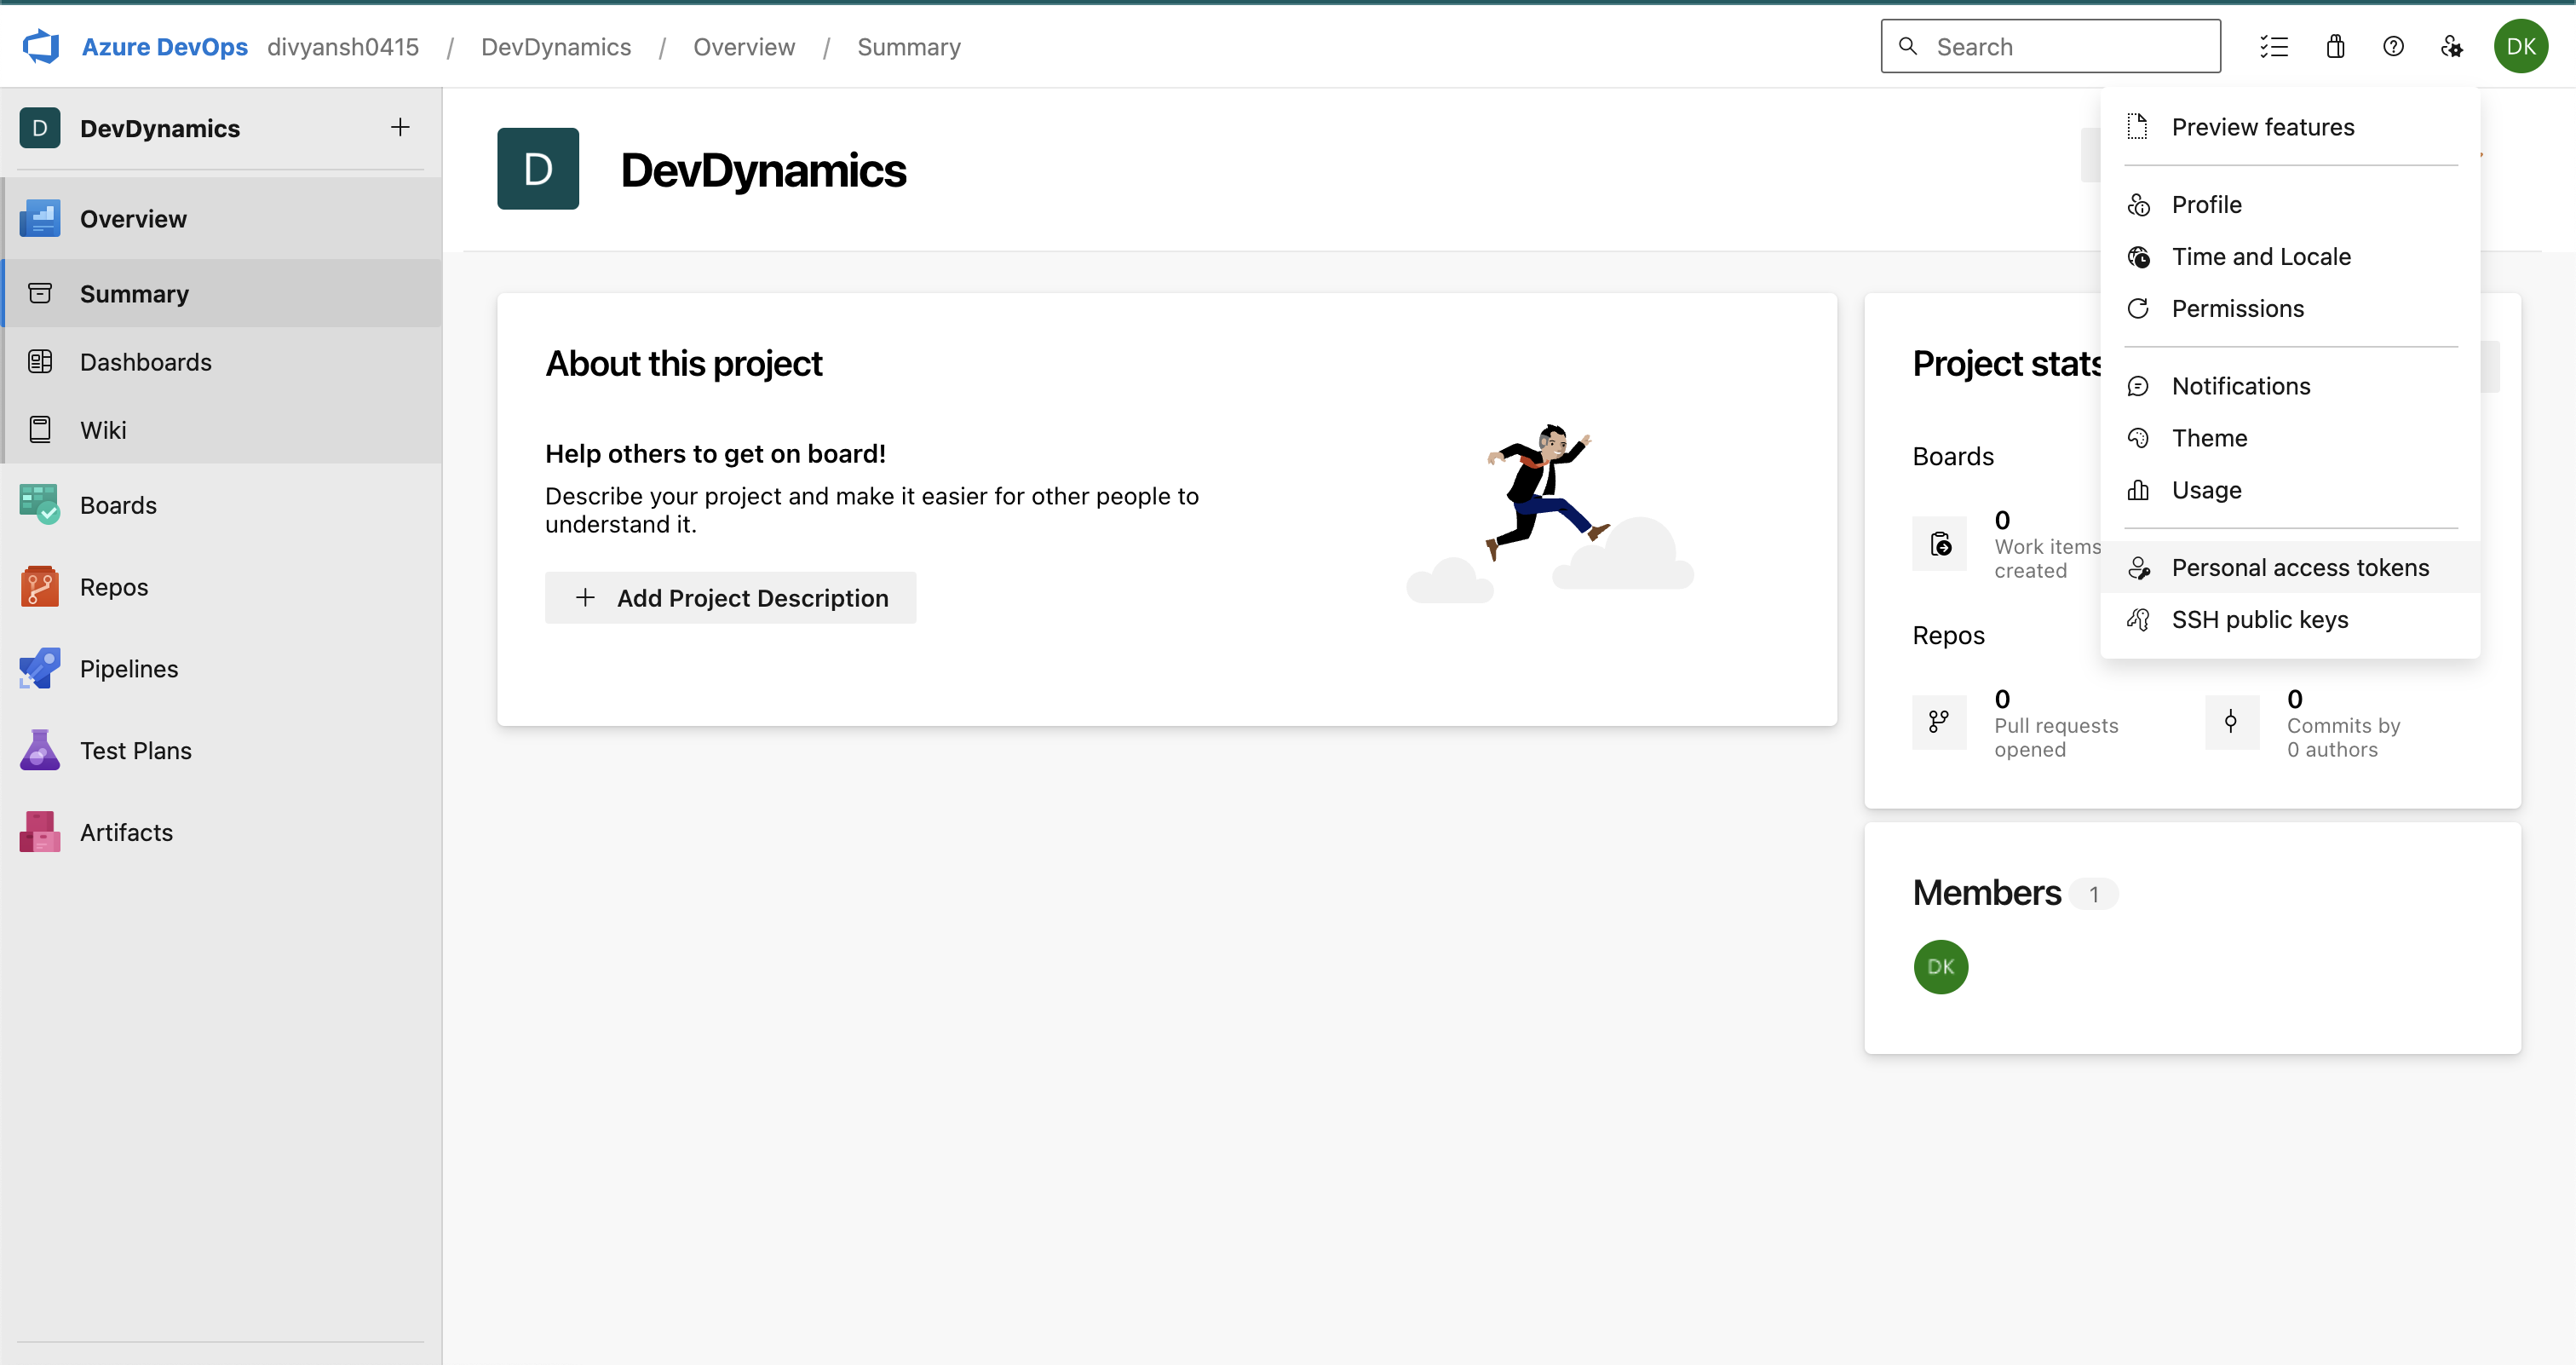
Task: Add a new item with plus icon
Action: click(400, 127)
